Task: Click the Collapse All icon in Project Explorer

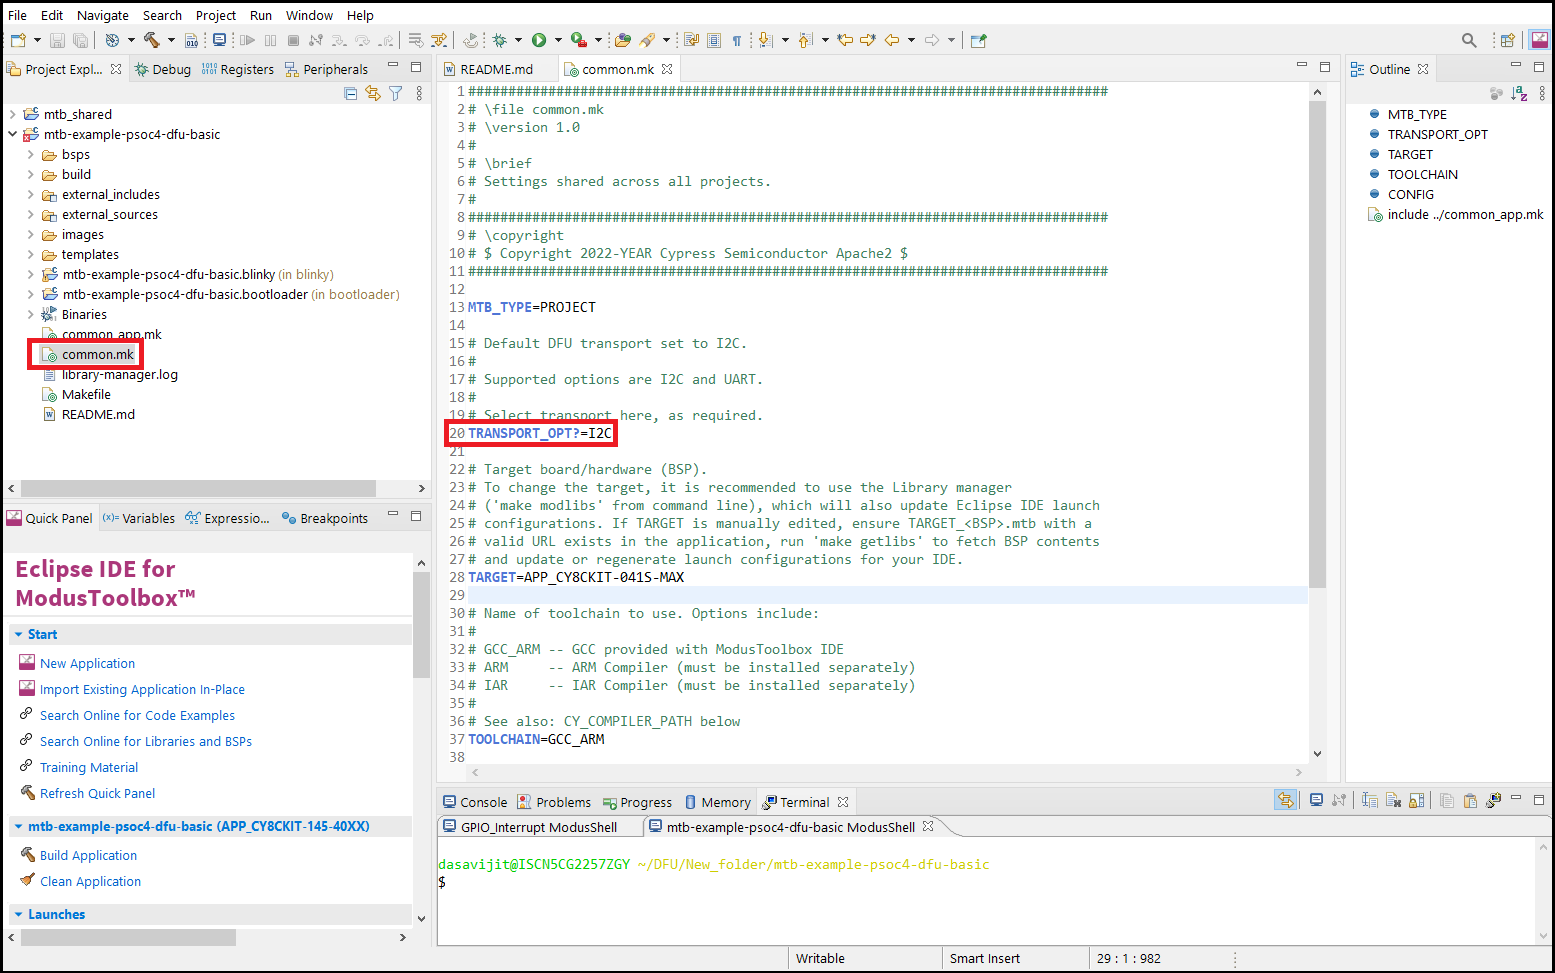Action: [x=350, y=93]
